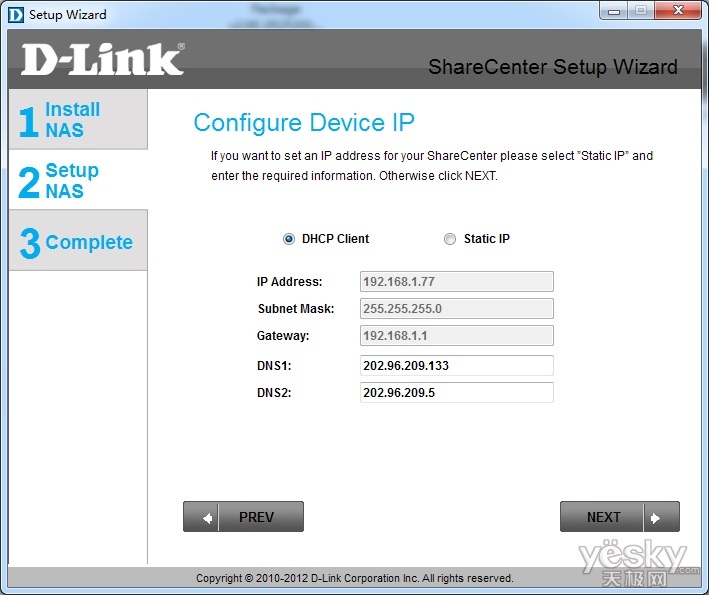Image resolution: width=709 pixels, height=595 pixels.
Task: Click the 'DNS2:' label
Action: click(x=274, y=392)
